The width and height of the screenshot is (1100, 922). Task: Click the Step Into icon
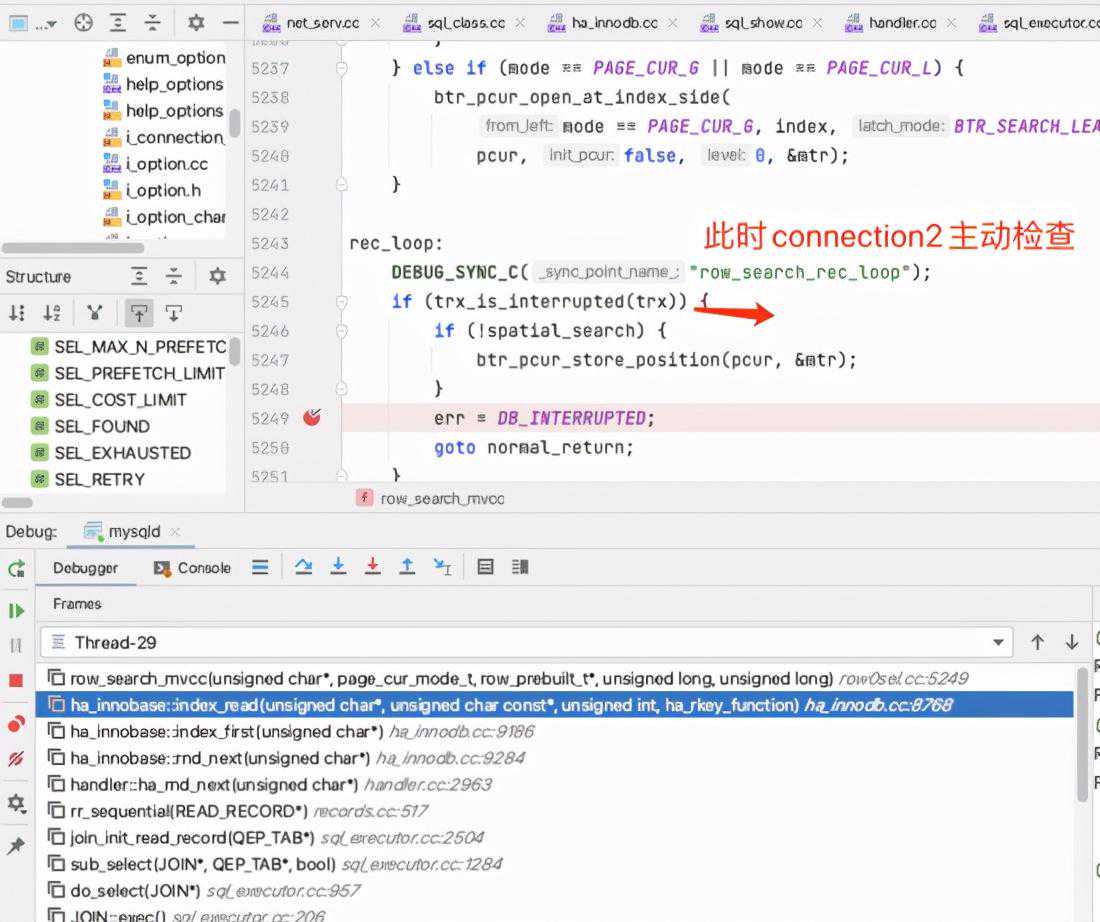(x=338, y=567)
